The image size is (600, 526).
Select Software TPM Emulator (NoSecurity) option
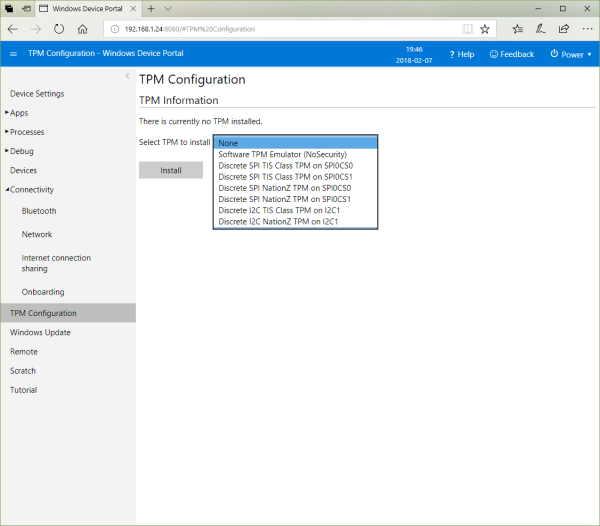click(282, 154)
